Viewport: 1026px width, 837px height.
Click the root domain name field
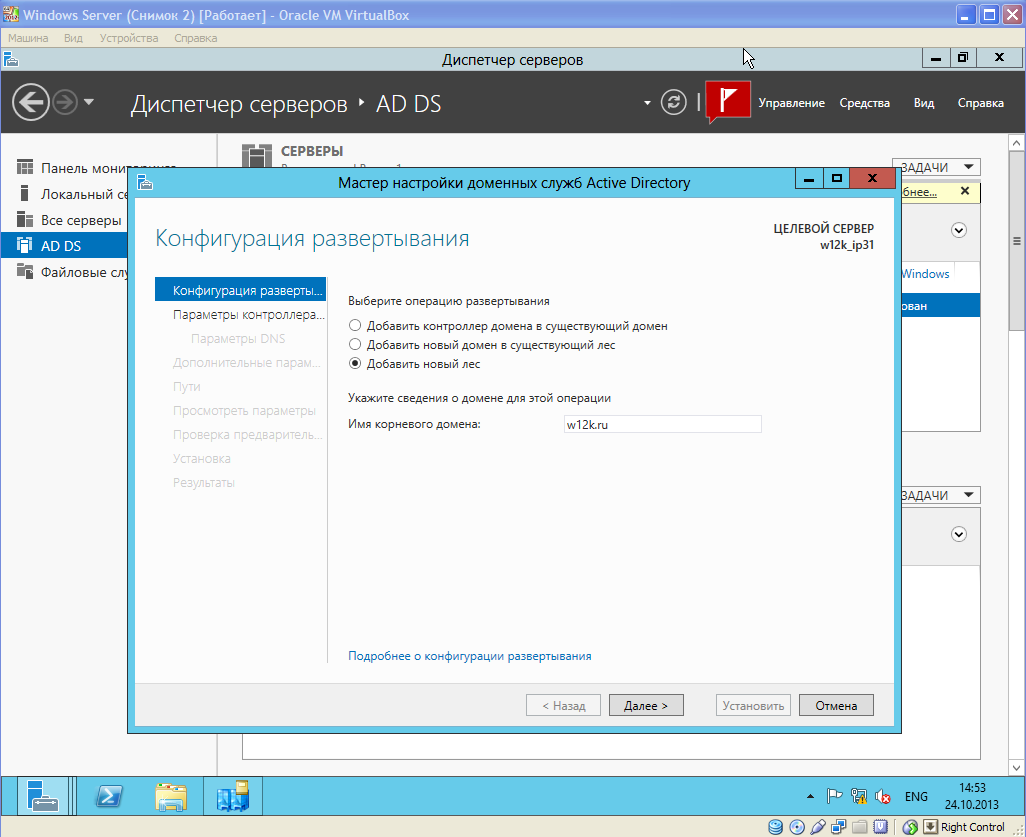662,424
